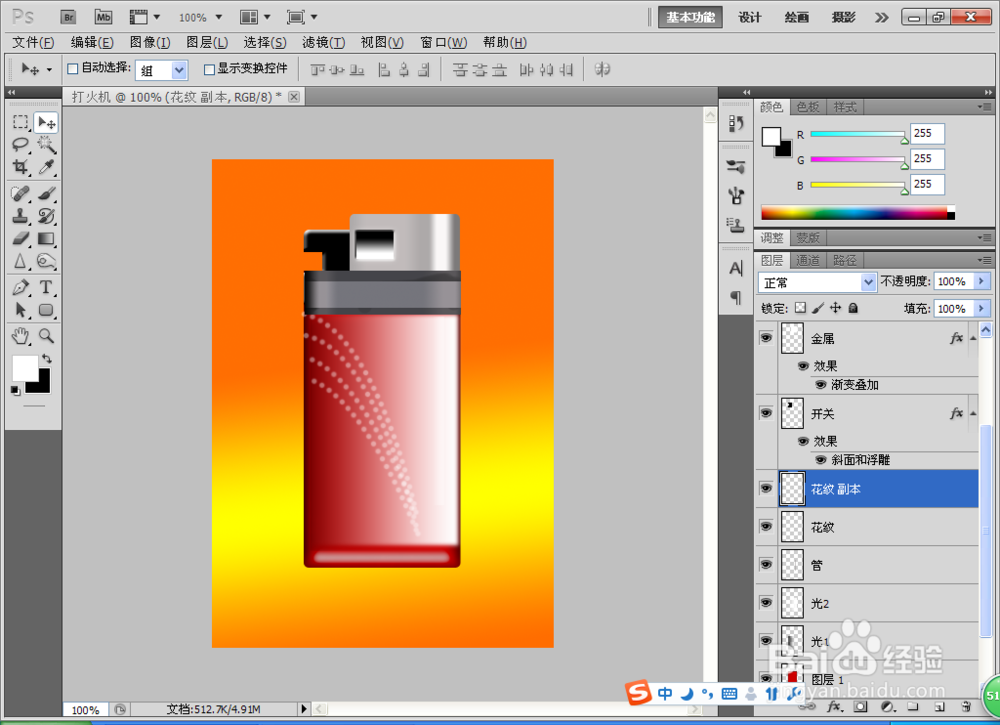Reset default foreground and background colors
The image size is (1000, 725).
click(x=15, y=390)
